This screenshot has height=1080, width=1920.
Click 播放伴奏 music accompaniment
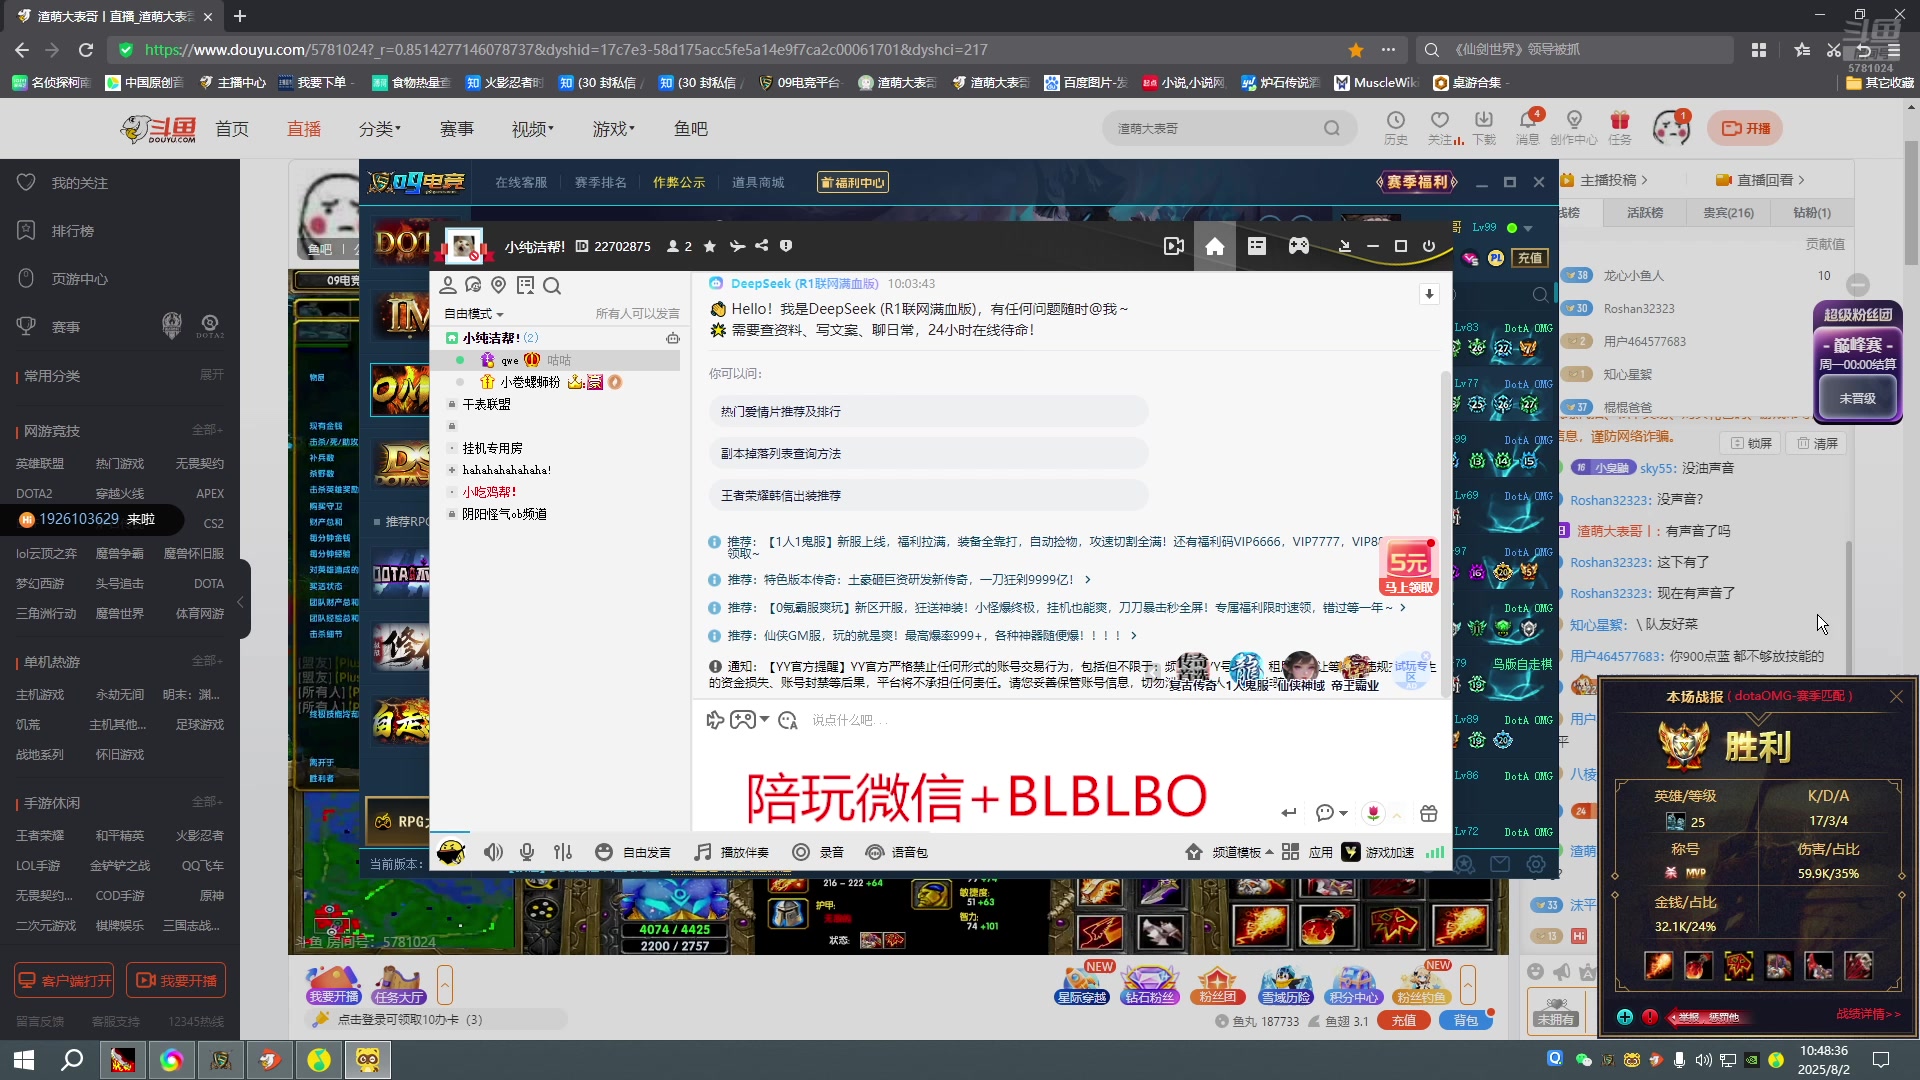[x=732, y=852]
